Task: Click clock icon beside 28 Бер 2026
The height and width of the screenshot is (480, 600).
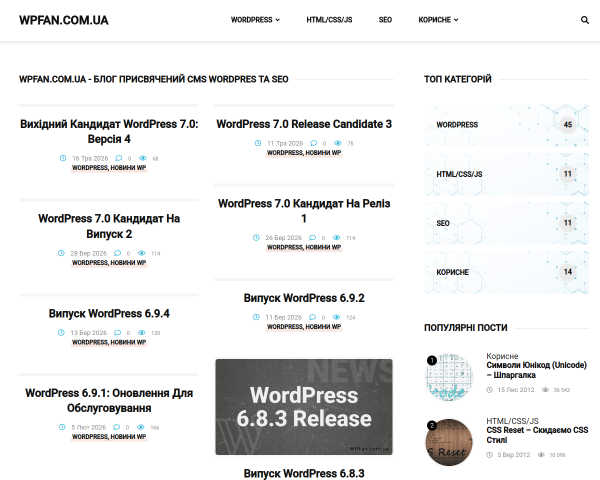Action: 61,253
